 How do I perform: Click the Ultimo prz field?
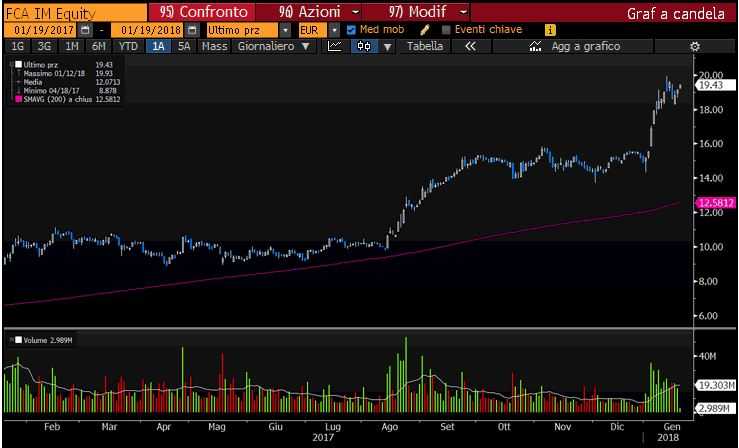[242, 30]
